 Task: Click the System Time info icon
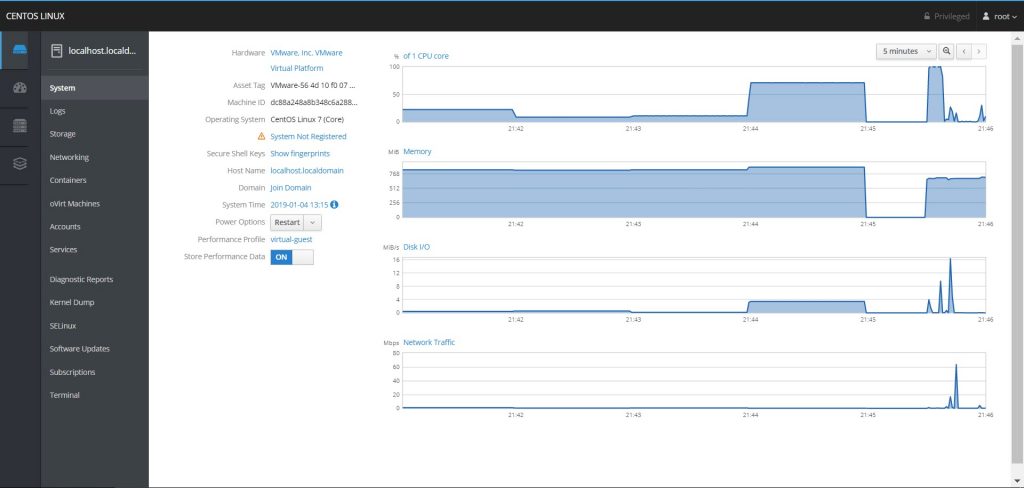coord(334,204)
